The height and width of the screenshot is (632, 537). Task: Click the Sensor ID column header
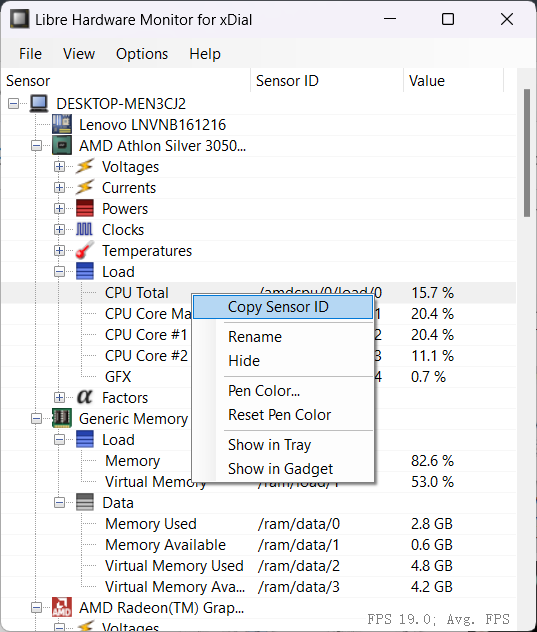pyautogui.click(x=327, y=81)
